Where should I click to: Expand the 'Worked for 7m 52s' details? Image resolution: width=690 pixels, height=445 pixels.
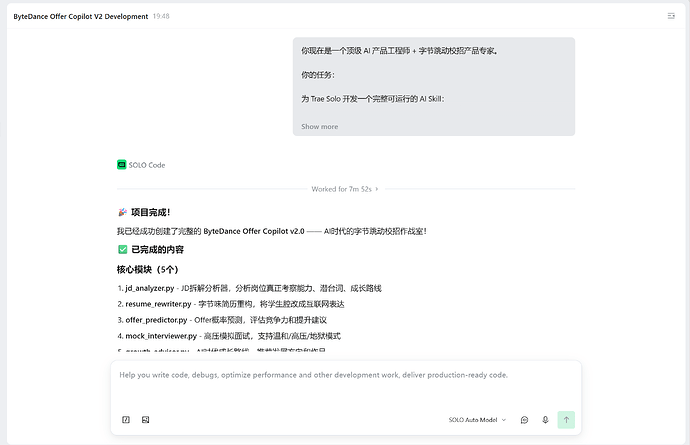[x=345, y=189]
